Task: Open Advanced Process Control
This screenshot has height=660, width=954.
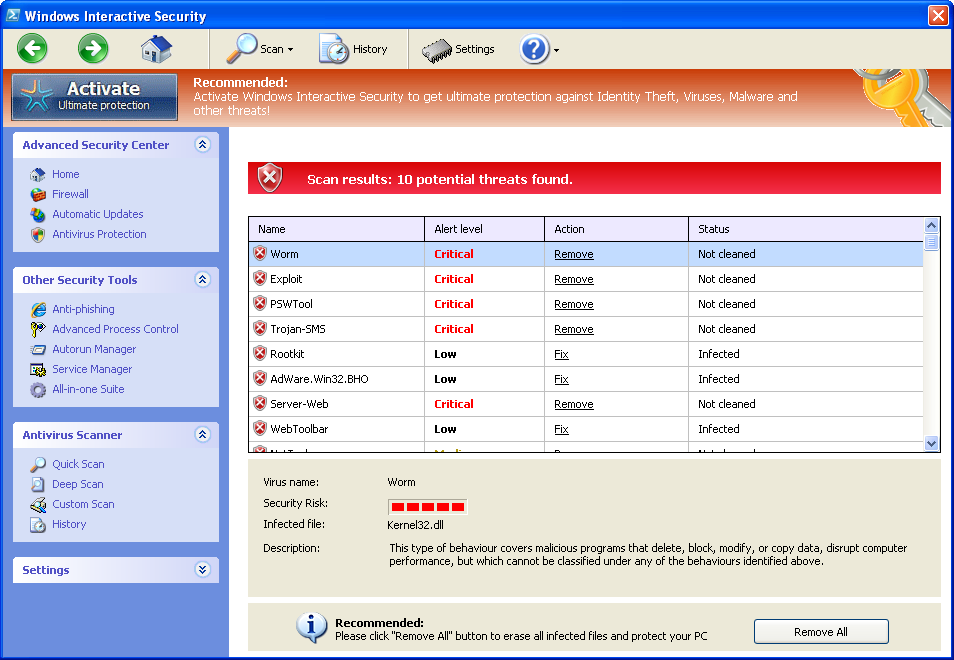Action: pos(115,329)
